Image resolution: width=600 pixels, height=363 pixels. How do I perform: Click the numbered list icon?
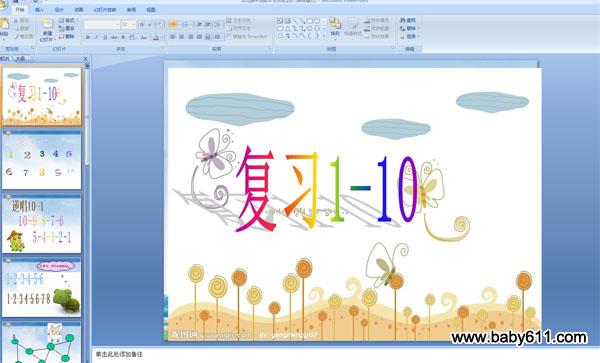pyautogui.click(x=186, y=24)
